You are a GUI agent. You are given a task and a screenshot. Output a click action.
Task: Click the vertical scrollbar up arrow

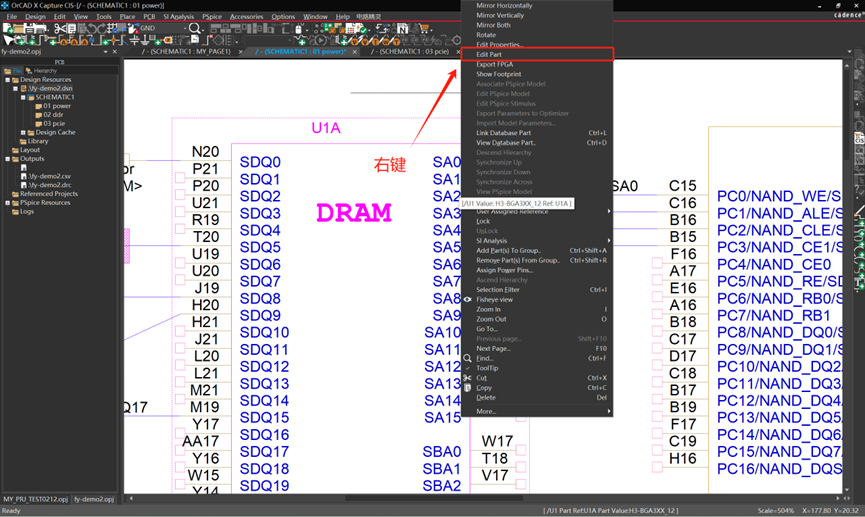tap(847, 65)
